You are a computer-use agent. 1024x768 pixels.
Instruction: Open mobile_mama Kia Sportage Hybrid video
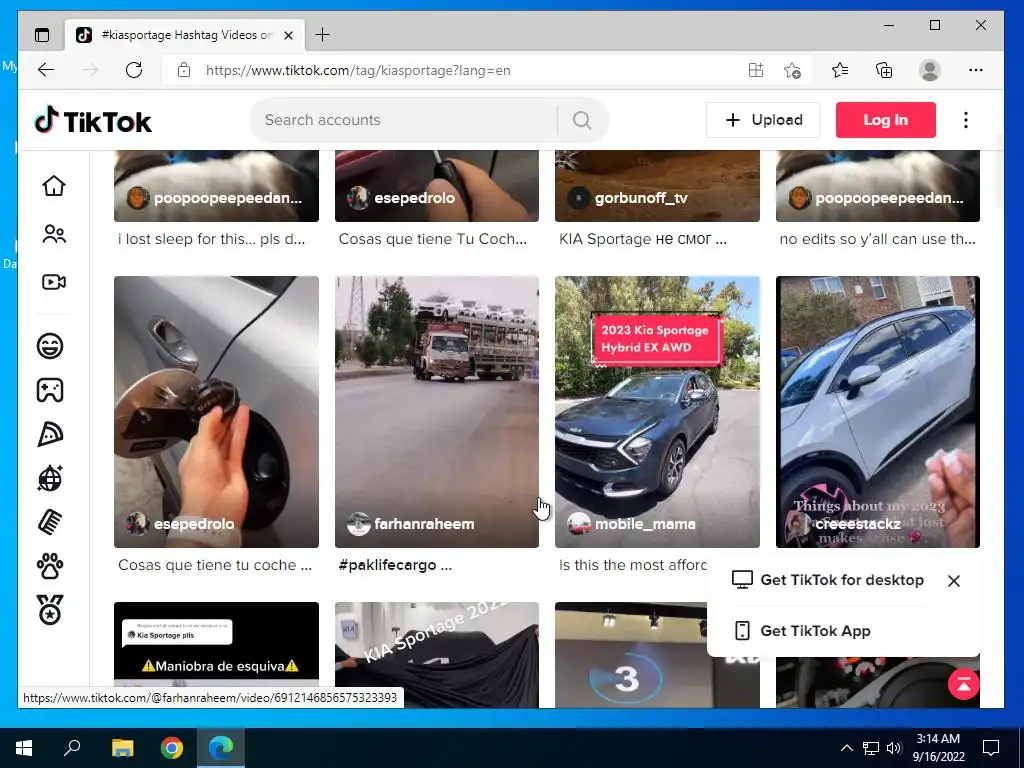[x=657, y=411]
